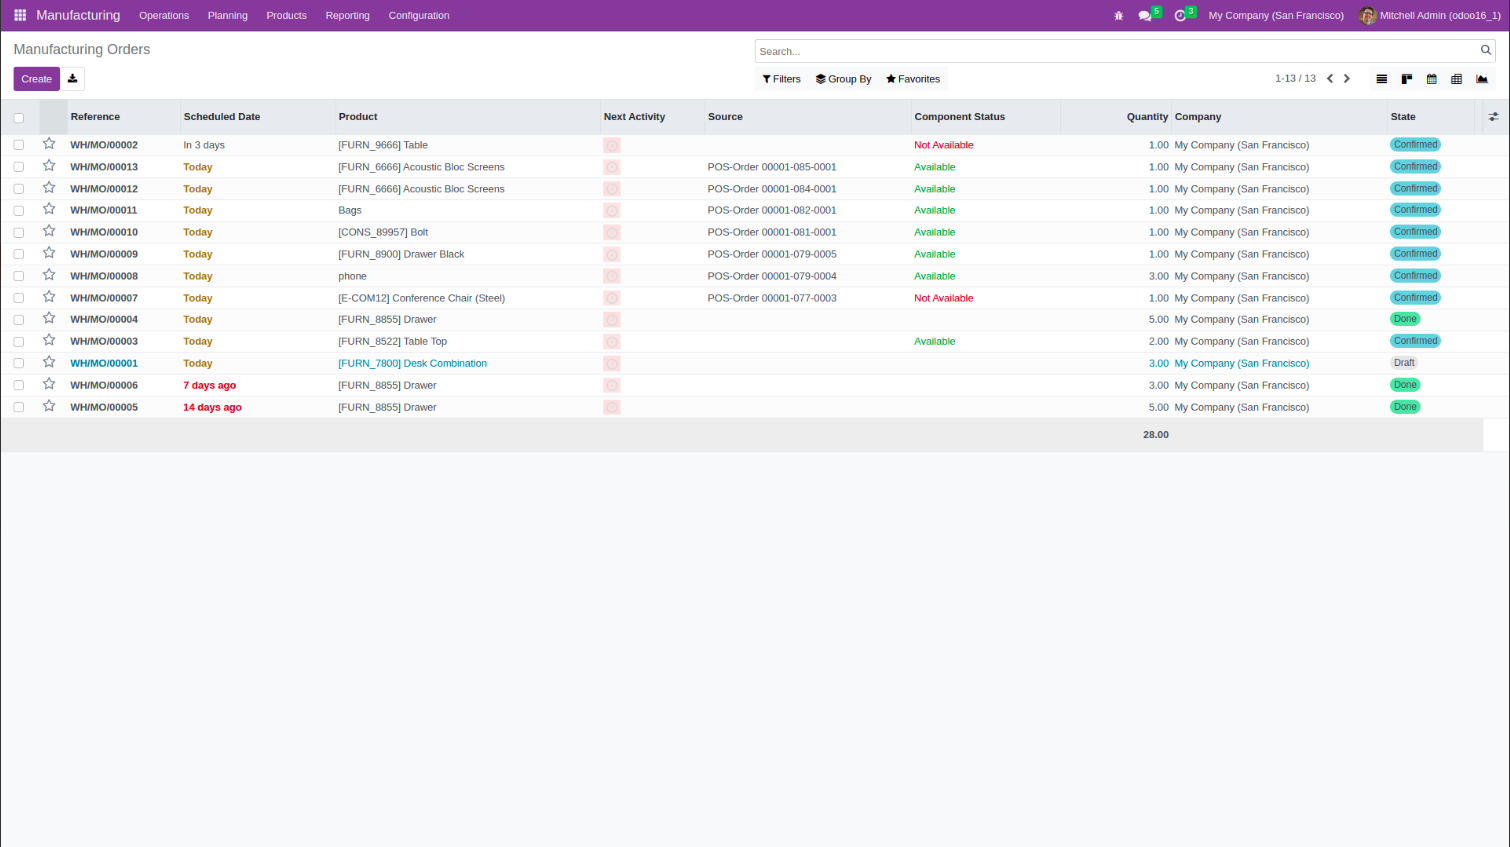This screenshot has height=847, width=1510.
Task: Switch to list view
Action: (x=1382, y=79)
